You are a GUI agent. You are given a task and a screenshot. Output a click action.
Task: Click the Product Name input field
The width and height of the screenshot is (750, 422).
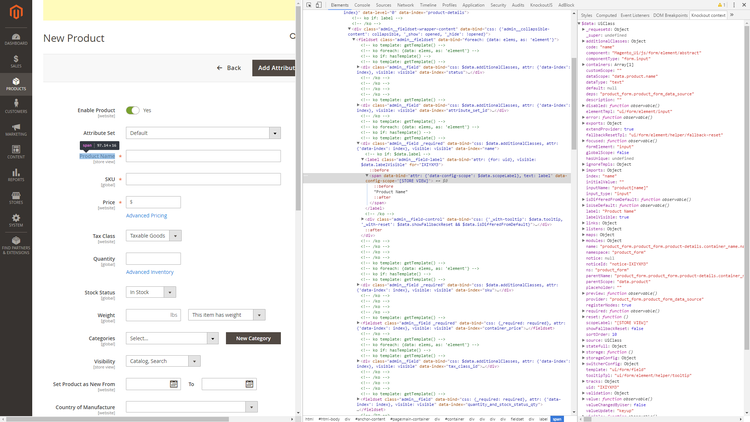point(203,156)
